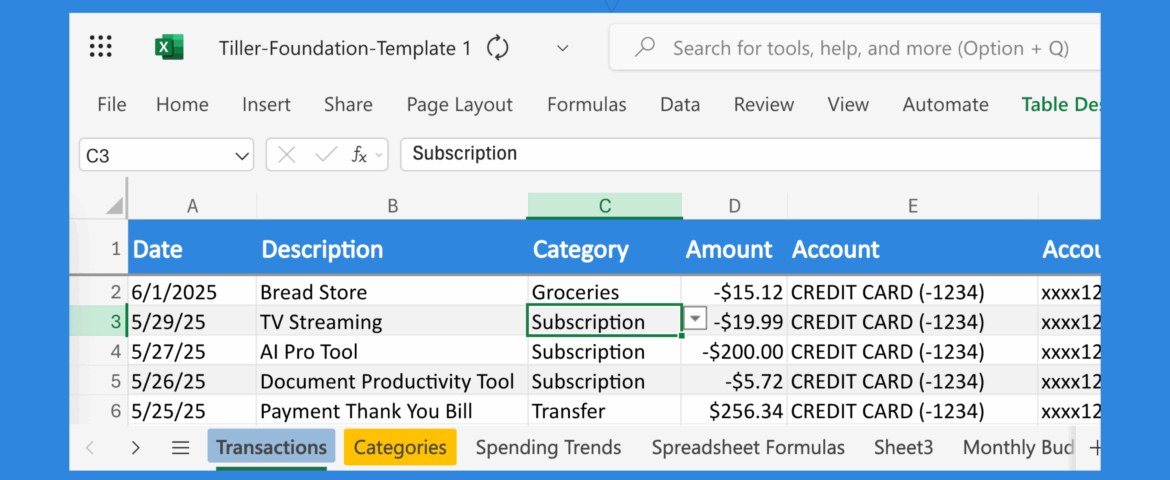Select the 5/27/25 date cell
1170x480 pixels.
(x=193, y=352)
